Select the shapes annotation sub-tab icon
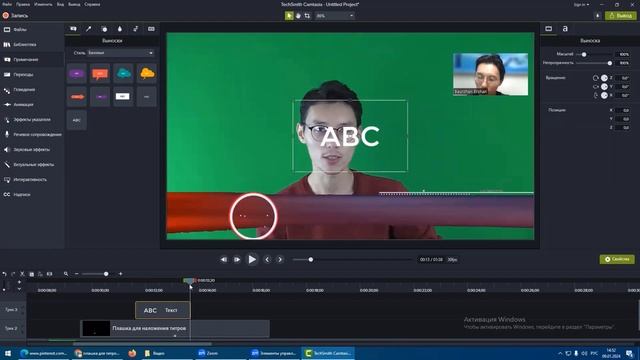Viewport: 640px width, 360px height. tap(104, 29)
